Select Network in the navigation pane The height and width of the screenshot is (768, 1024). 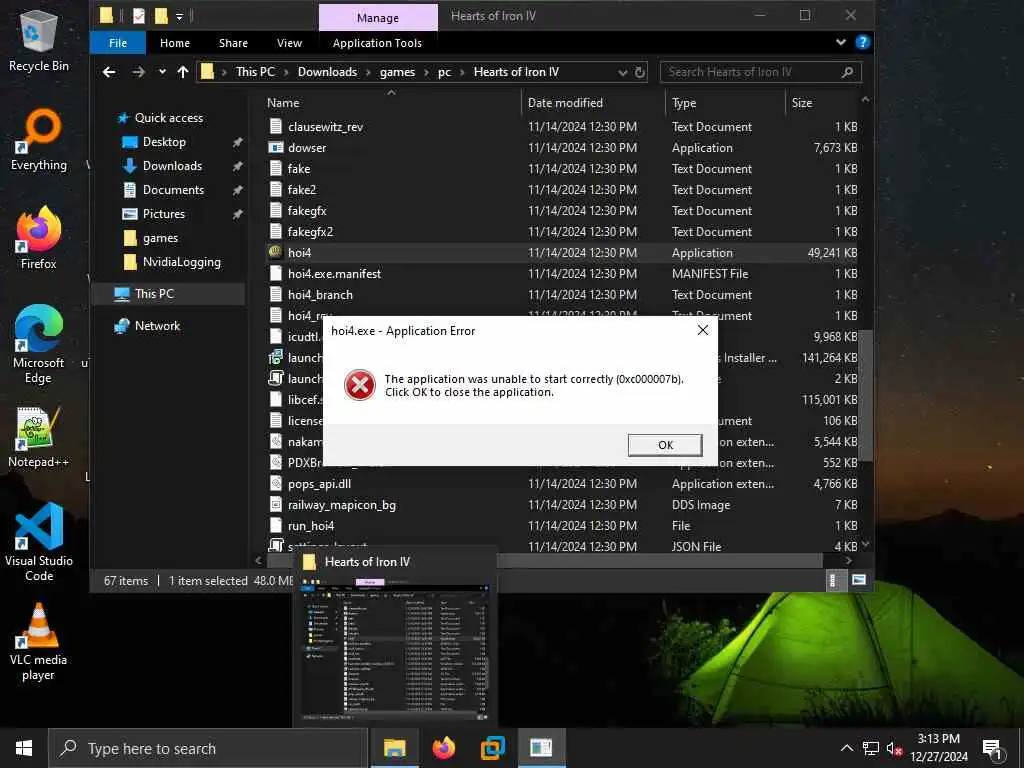click(157, 326)
